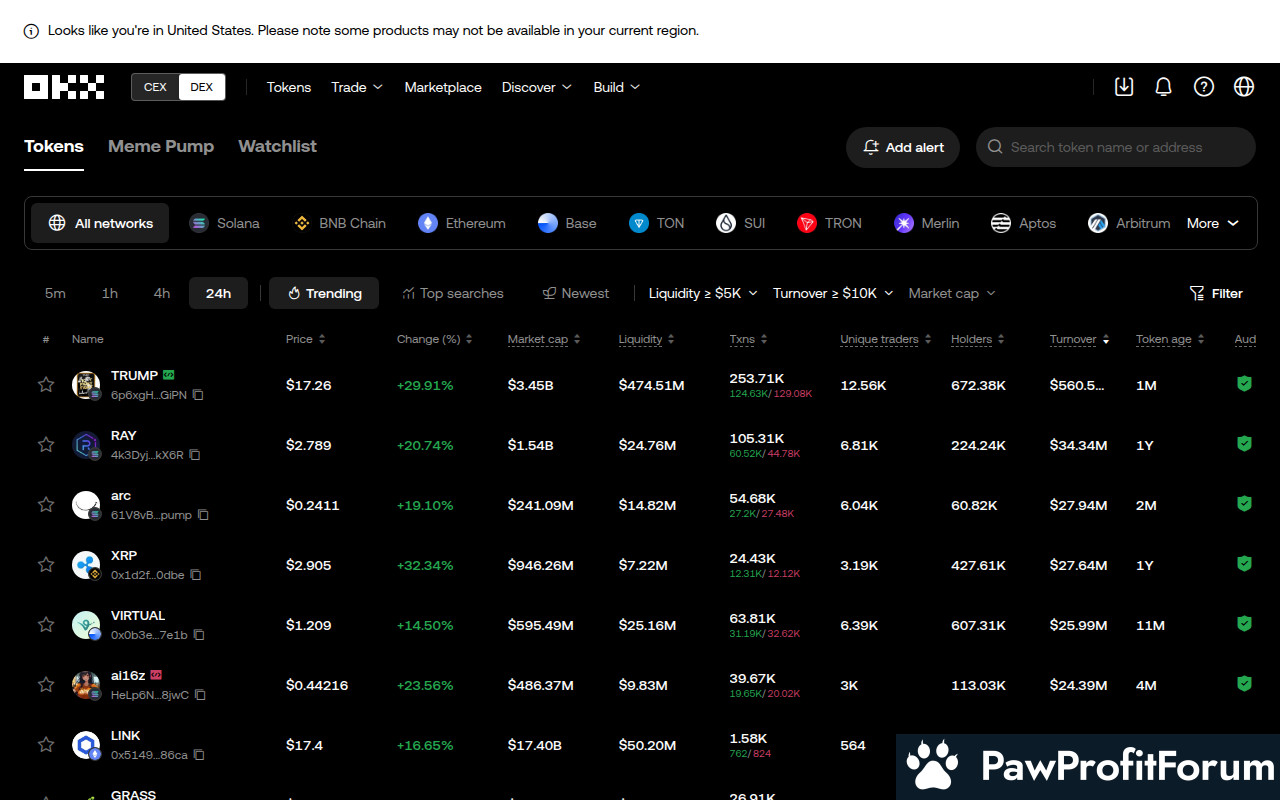Open Turnover ≥ $10K filter dropdown

click(x=833, y=293)
